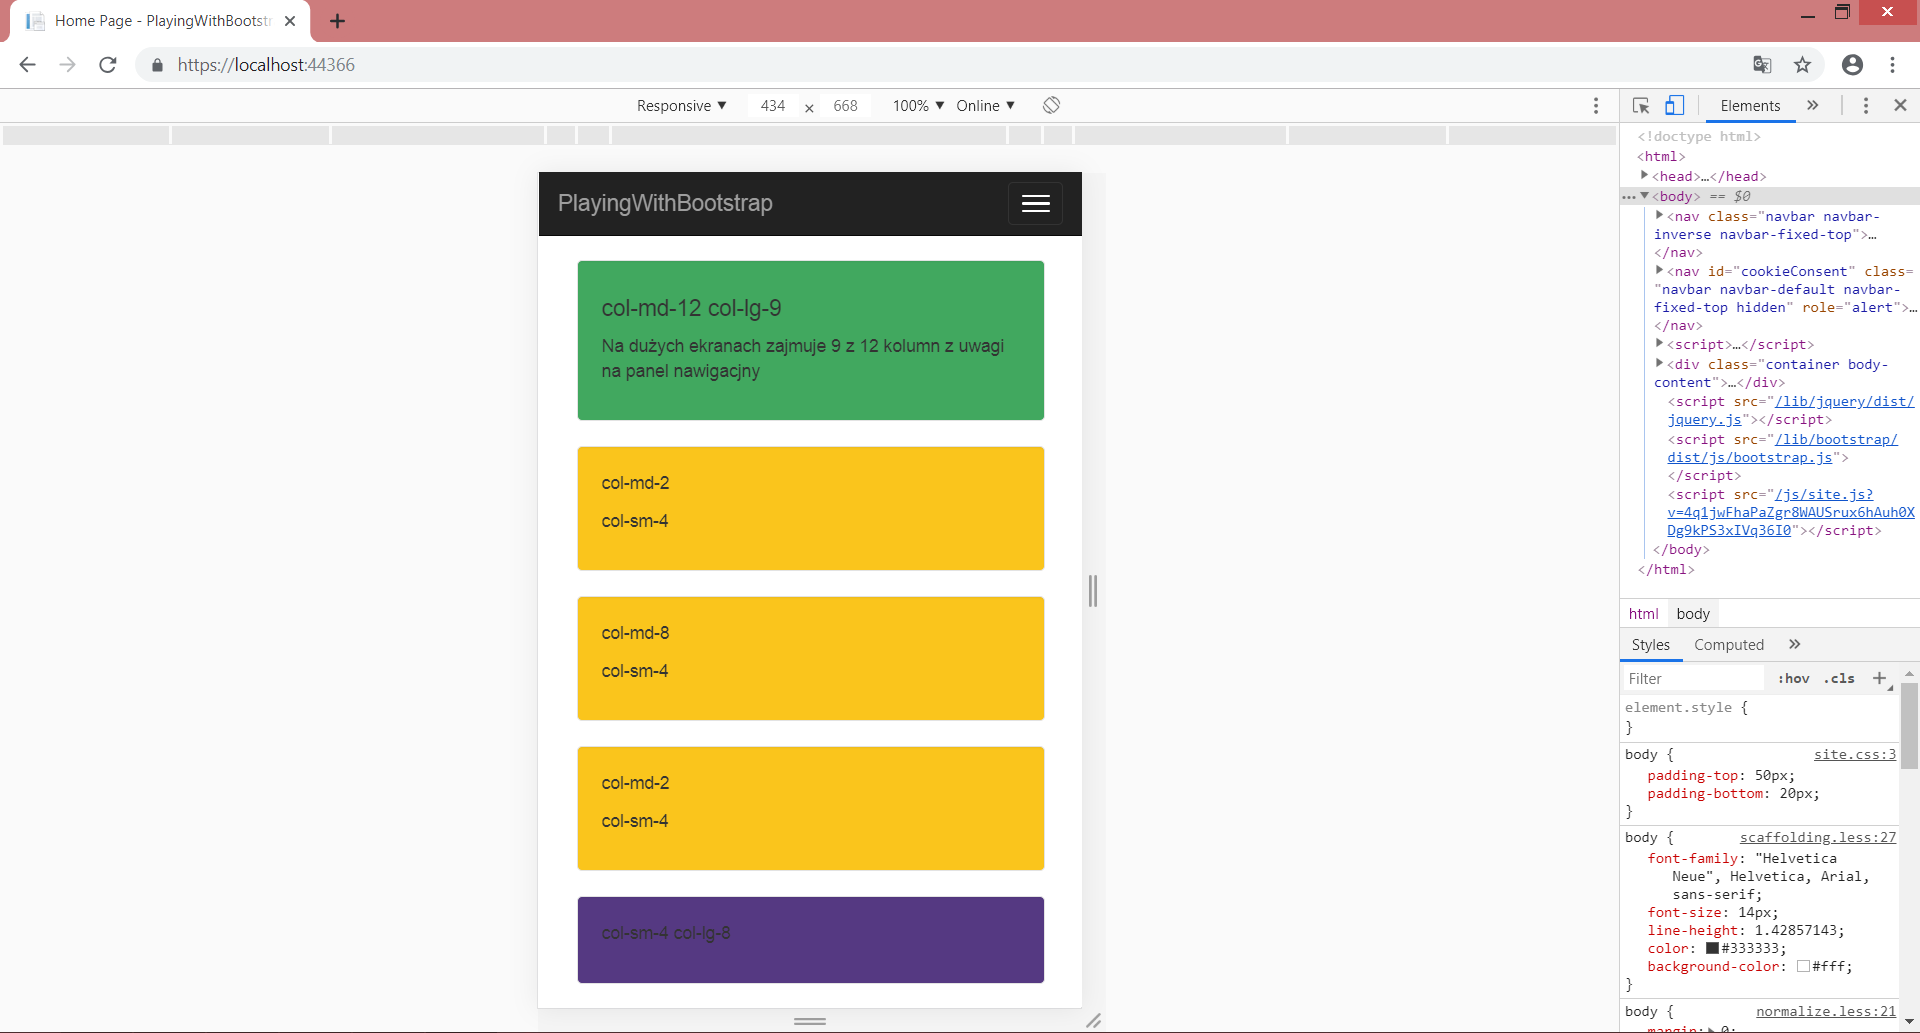Go back to previous page

[27, 65]
